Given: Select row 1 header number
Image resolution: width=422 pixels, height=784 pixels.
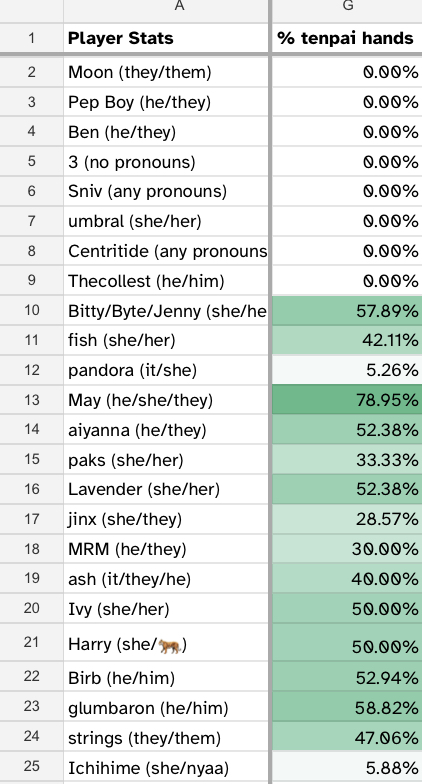Looking at the screenshot, I should click(32, 38).
